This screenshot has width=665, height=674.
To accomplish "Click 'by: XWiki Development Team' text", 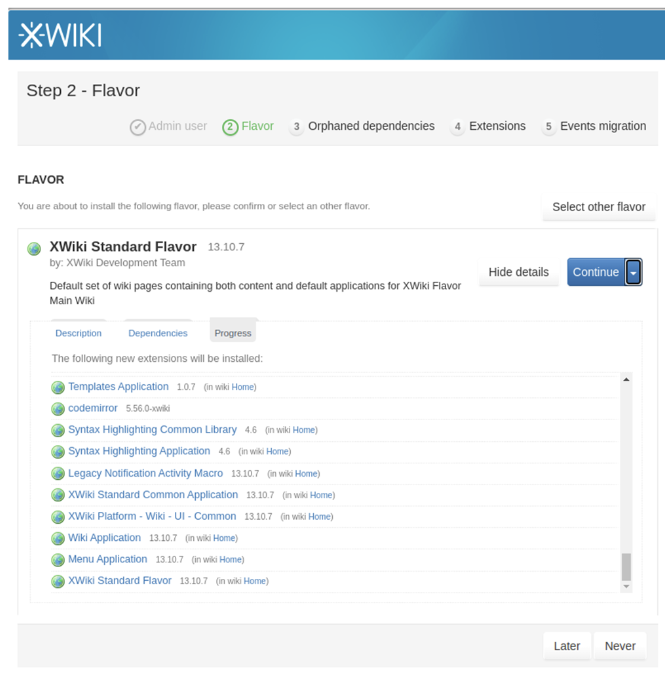I will pos(117,263).
